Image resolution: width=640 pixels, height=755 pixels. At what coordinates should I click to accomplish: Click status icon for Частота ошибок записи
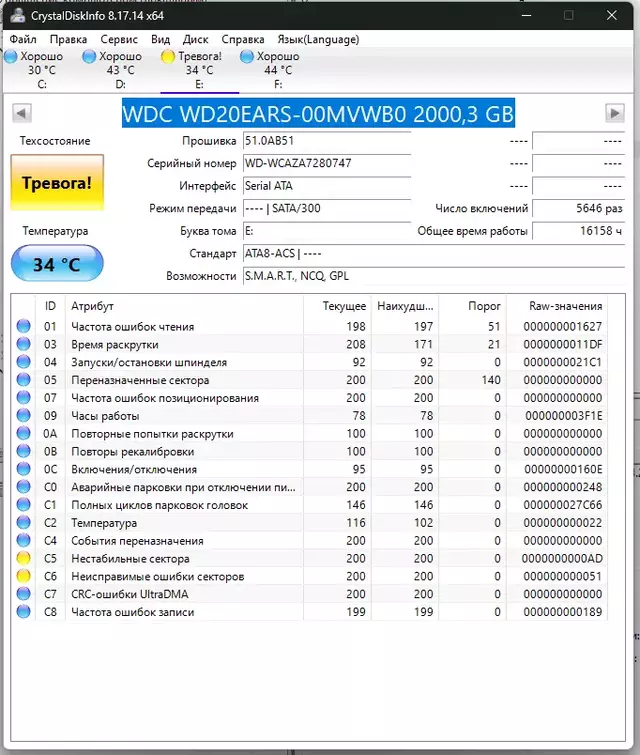point(24,612)
